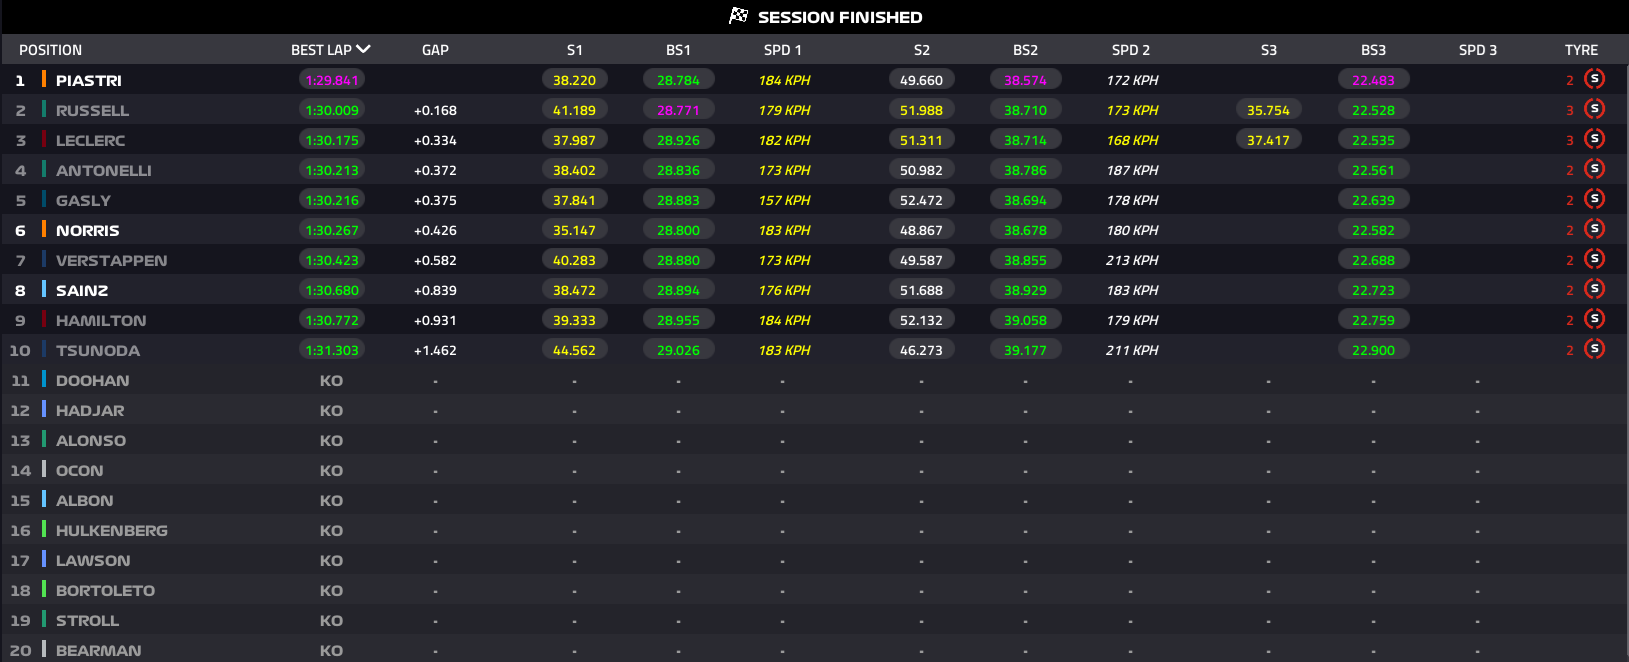This screenshot has height=662, width=1629.
Task: Click Russell's soft tyre icon
Action: [1594, 109]
